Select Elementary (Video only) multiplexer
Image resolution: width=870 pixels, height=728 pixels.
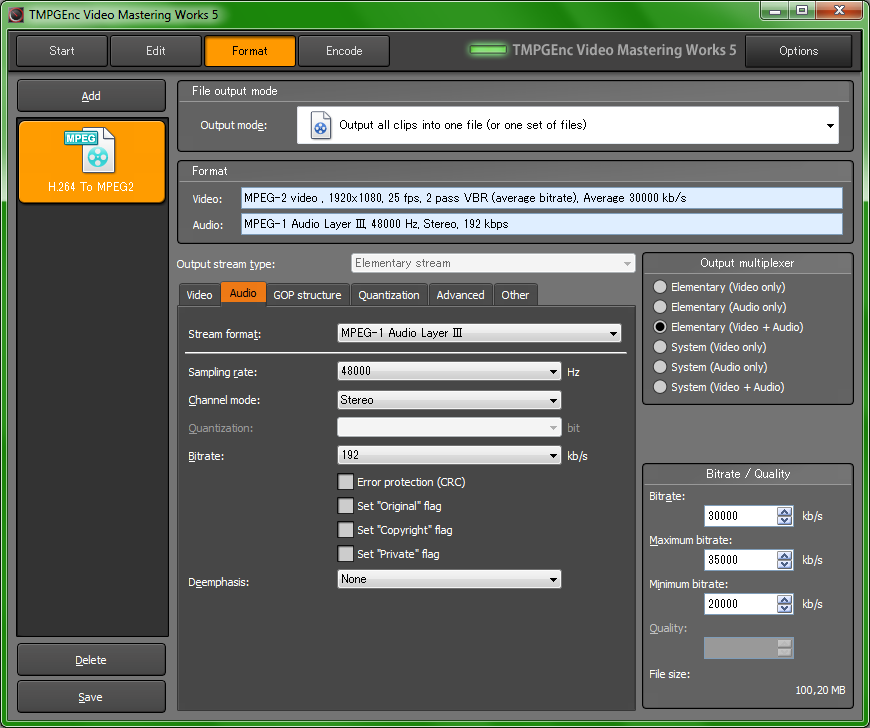click(x=660, y=287)
